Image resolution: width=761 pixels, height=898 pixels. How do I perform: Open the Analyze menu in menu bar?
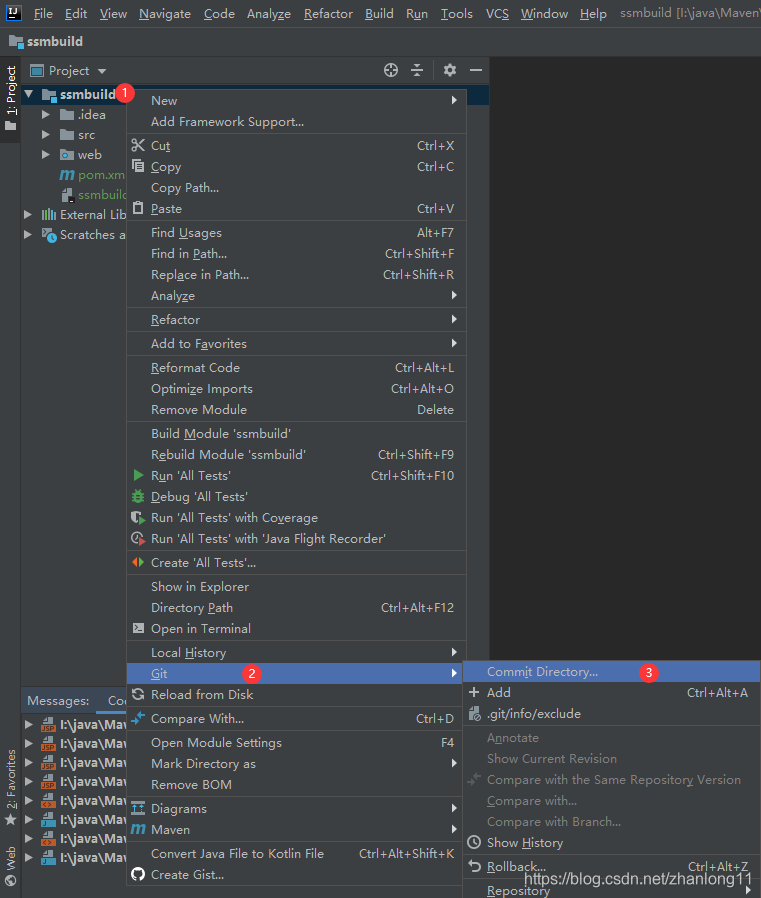(x=269, y=13)
